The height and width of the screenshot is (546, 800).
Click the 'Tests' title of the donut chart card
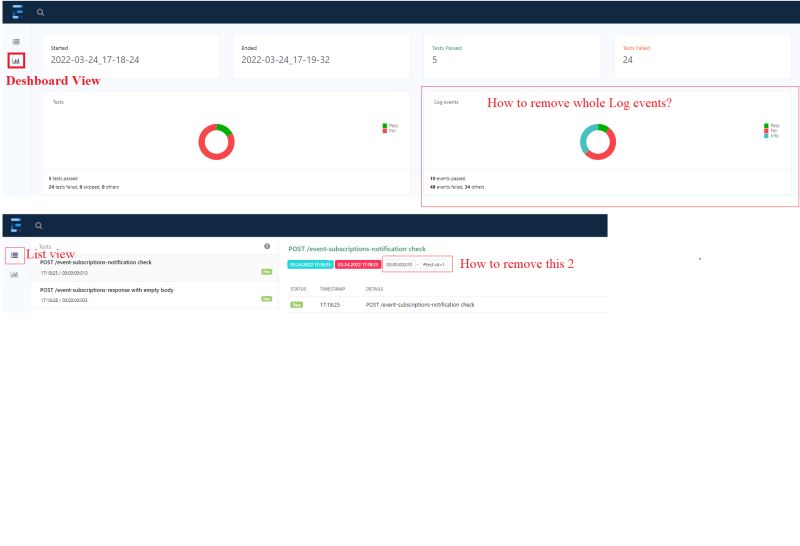tap(58, 102)
